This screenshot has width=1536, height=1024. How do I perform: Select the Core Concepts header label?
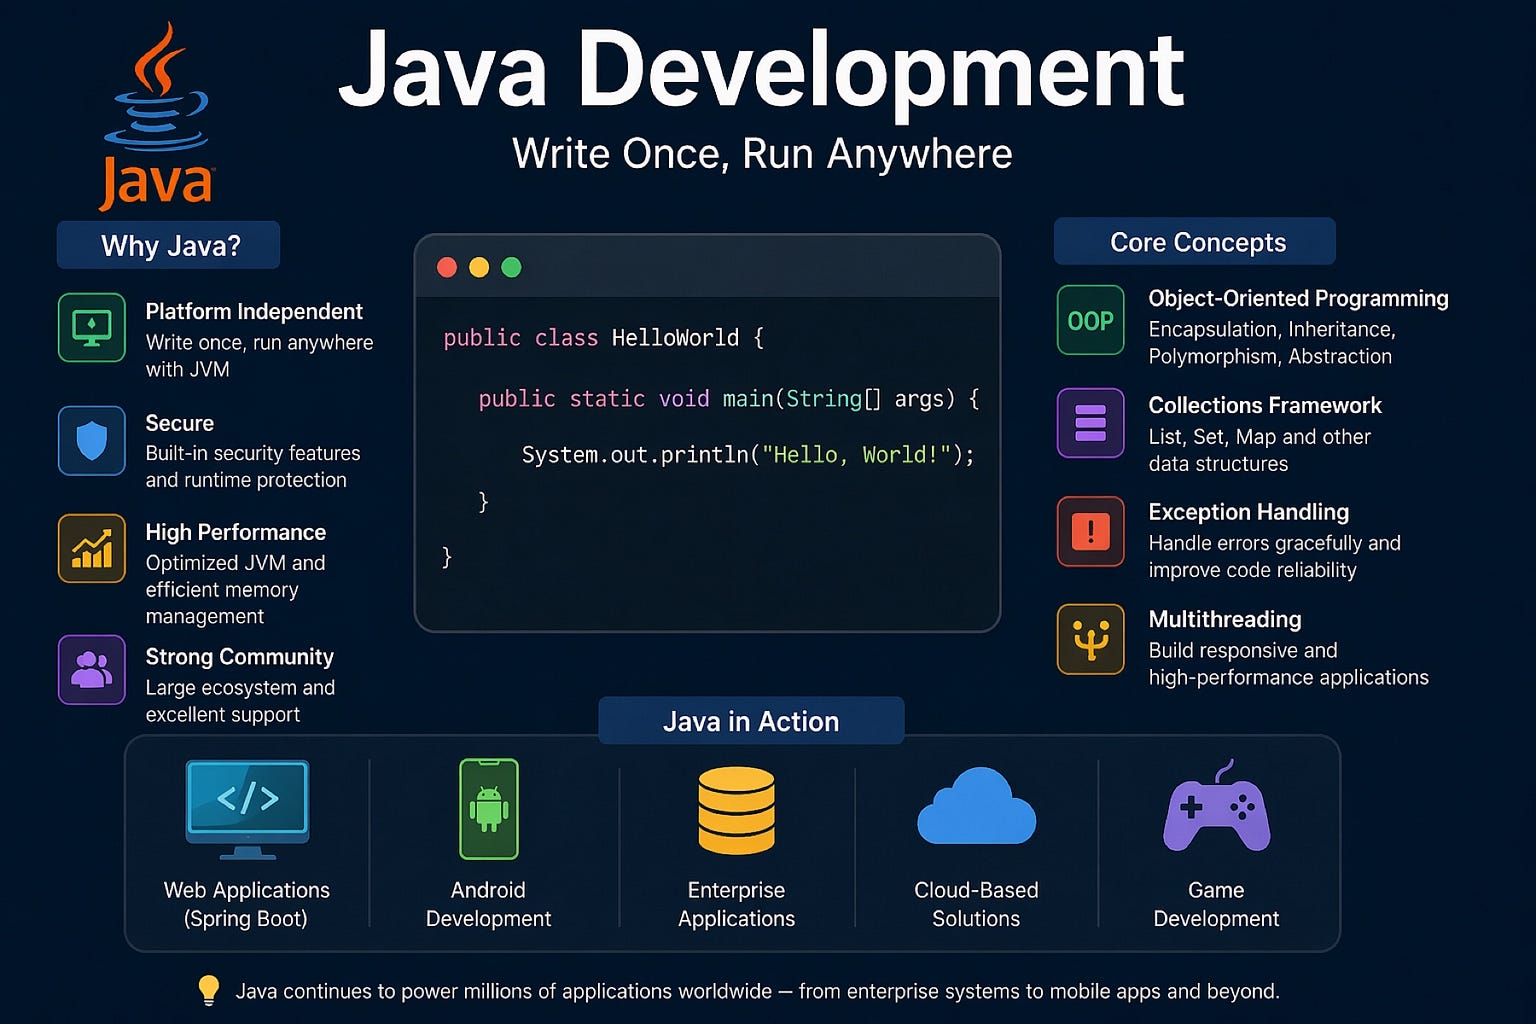pos(1196,242)
